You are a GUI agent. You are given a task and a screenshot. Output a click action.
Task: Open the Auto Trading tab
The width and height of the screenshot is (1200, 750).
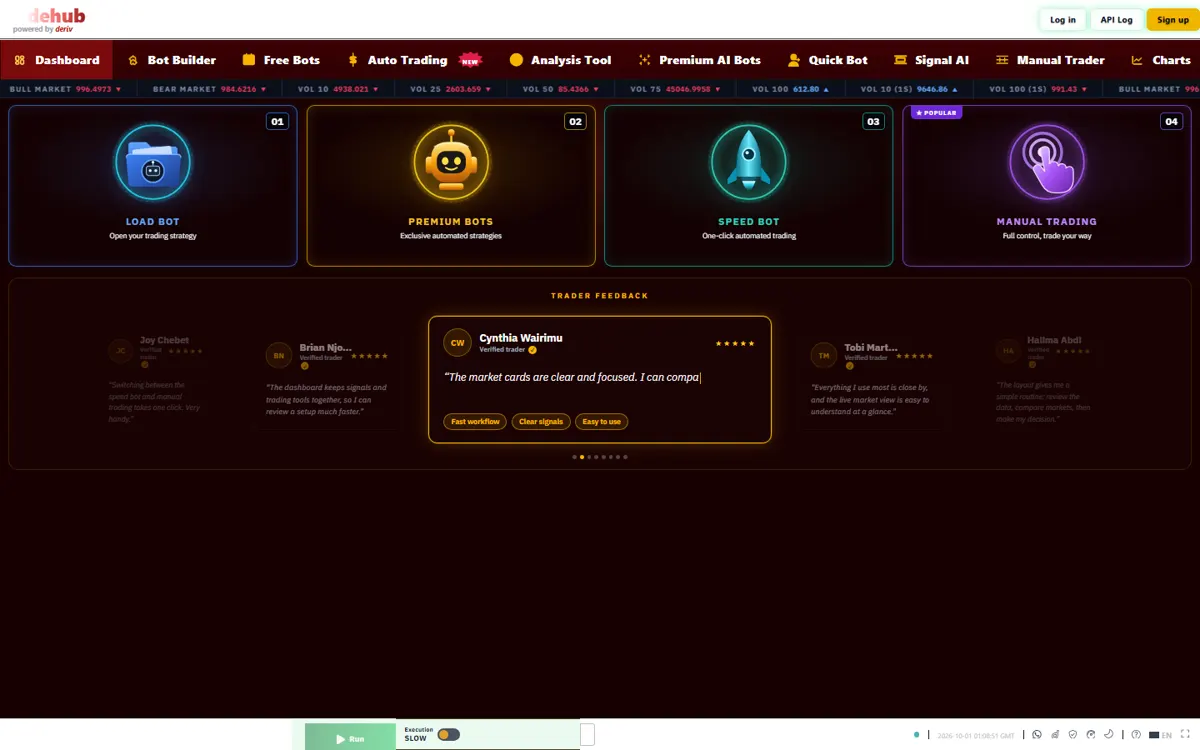414,60
